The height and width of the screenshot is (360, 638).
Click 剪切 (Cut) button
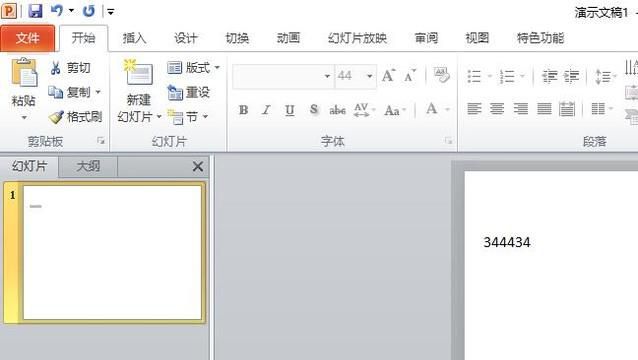tap(69, 68)
